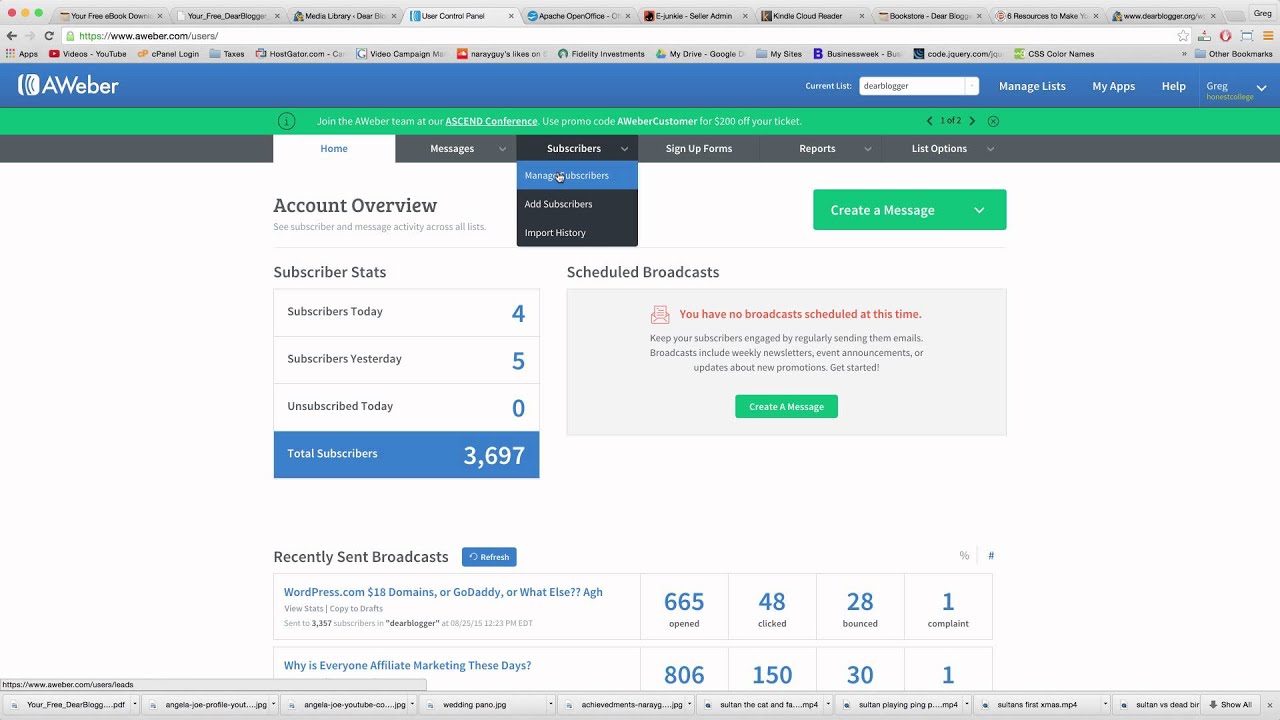The image size is (1280, 720).
Task: Click green Create A Message button
Action: coord(786,406)
